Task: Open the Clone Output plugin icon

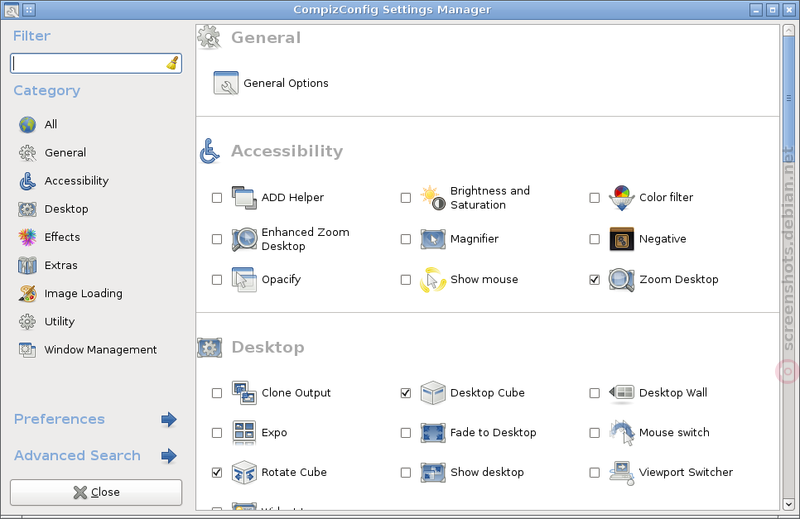Action: [244, 393]
